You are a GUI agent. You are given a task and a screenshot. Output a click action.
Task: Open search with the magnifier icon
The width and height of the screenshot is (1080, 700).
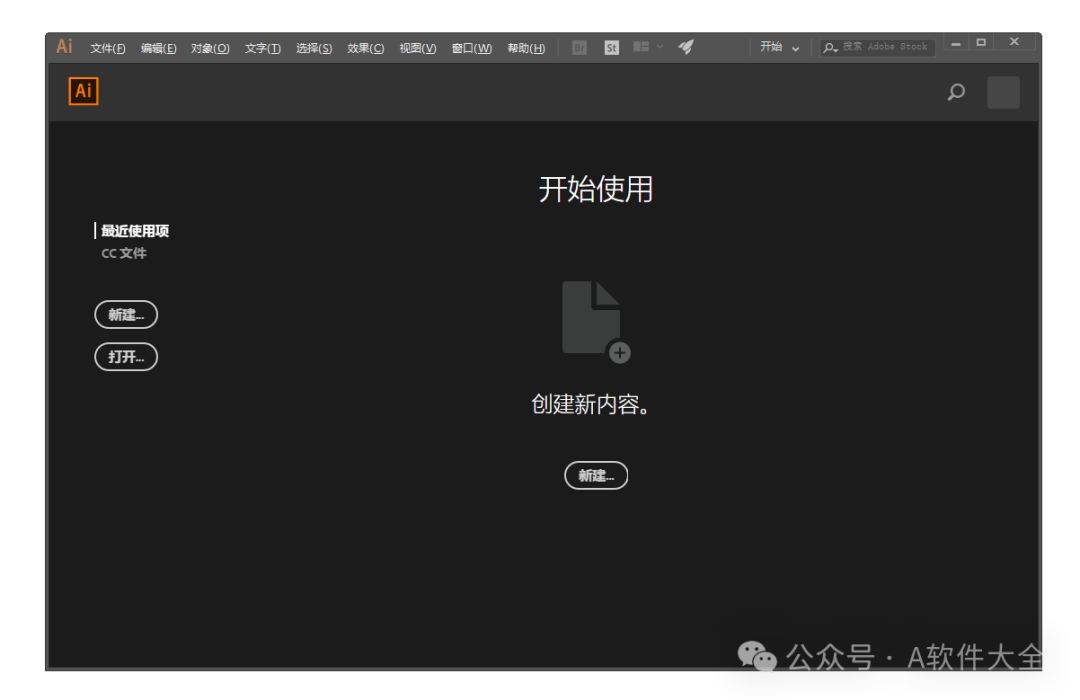click(x=957, y=91)
